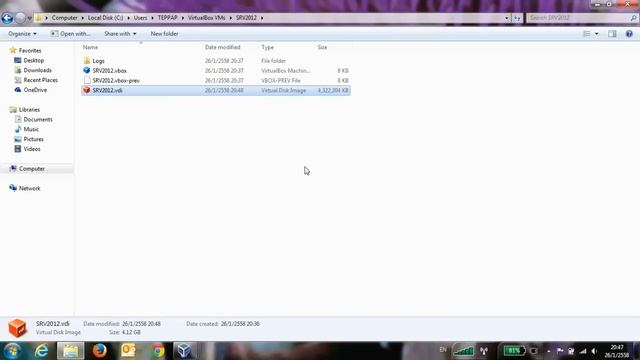Open the recent locations dropdown arrow

pyautogui.click(x=29, y=18)
